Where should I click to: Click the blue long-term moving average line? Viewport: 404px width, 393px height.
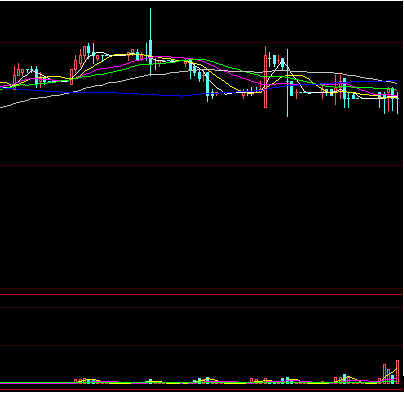[x=100, y=92]
